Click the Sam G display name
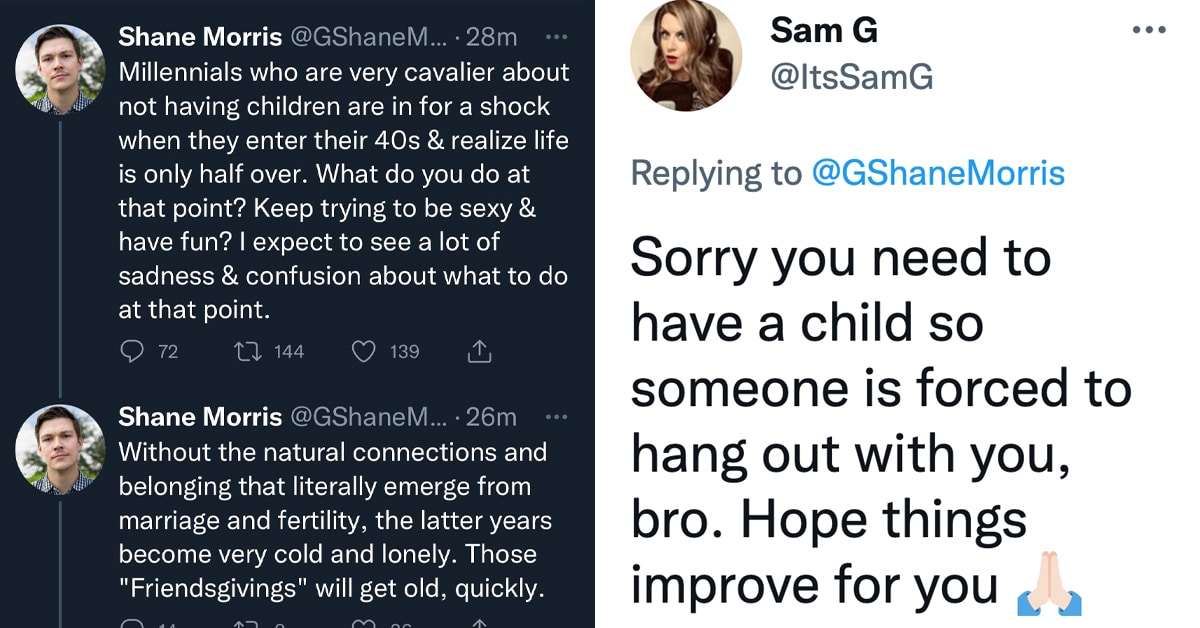 [823, 31]
